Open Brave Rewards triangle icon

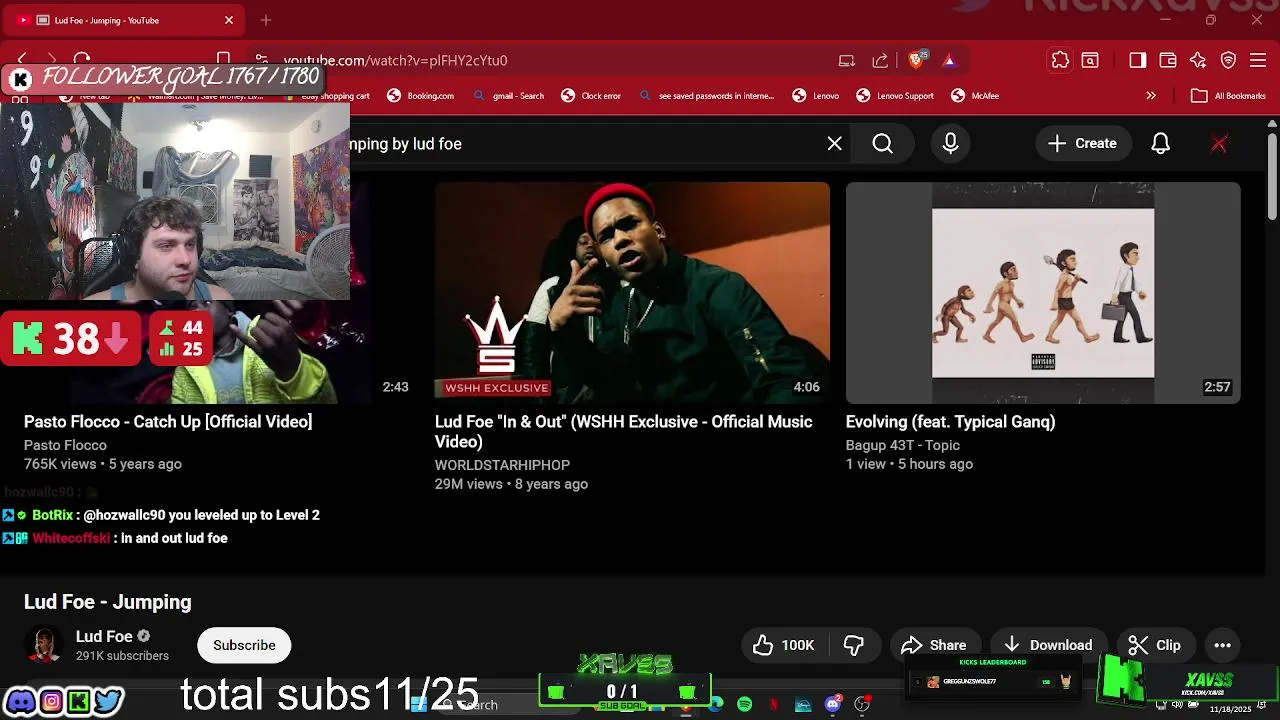tap(949, 60)
